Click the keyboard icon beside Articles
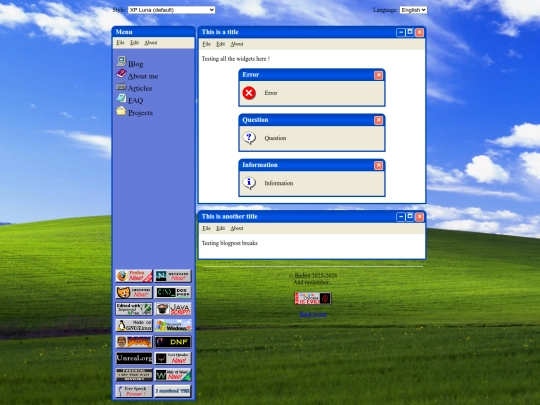Screen dimensions: 540x405 tap(121, 86)
